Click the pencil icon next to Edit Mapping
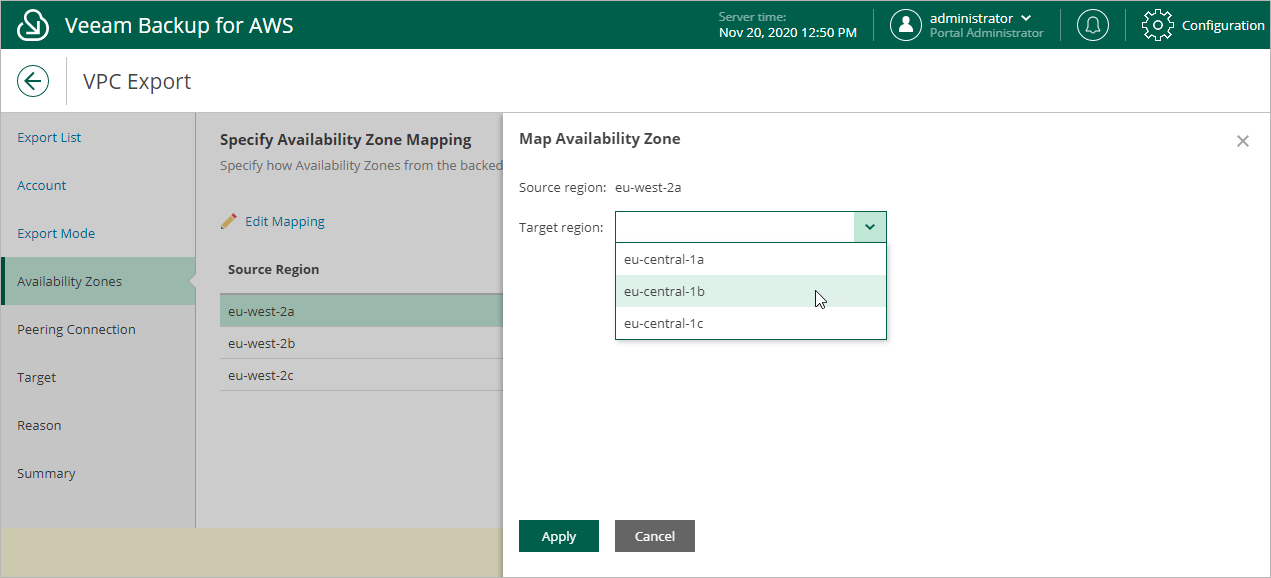 click(229, 221)
